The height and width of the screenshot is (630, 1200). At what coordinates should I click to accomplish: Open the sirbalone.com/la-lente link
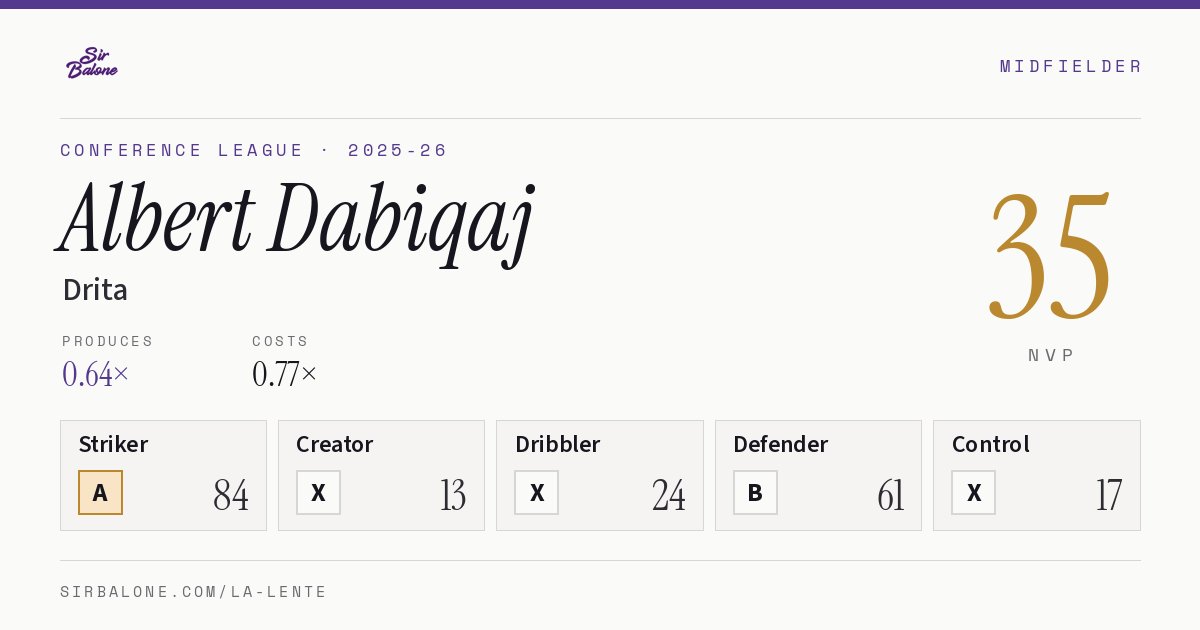[194, 592]
